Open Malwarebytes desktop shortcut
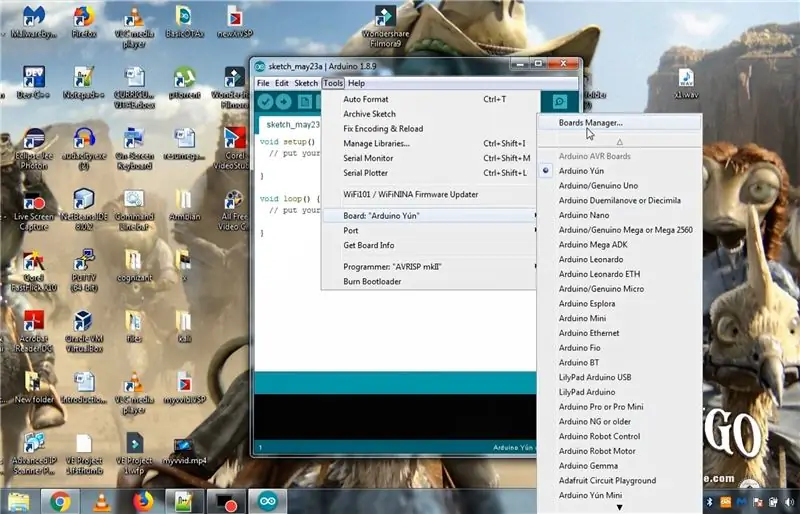800x514 pixels. 34,21
